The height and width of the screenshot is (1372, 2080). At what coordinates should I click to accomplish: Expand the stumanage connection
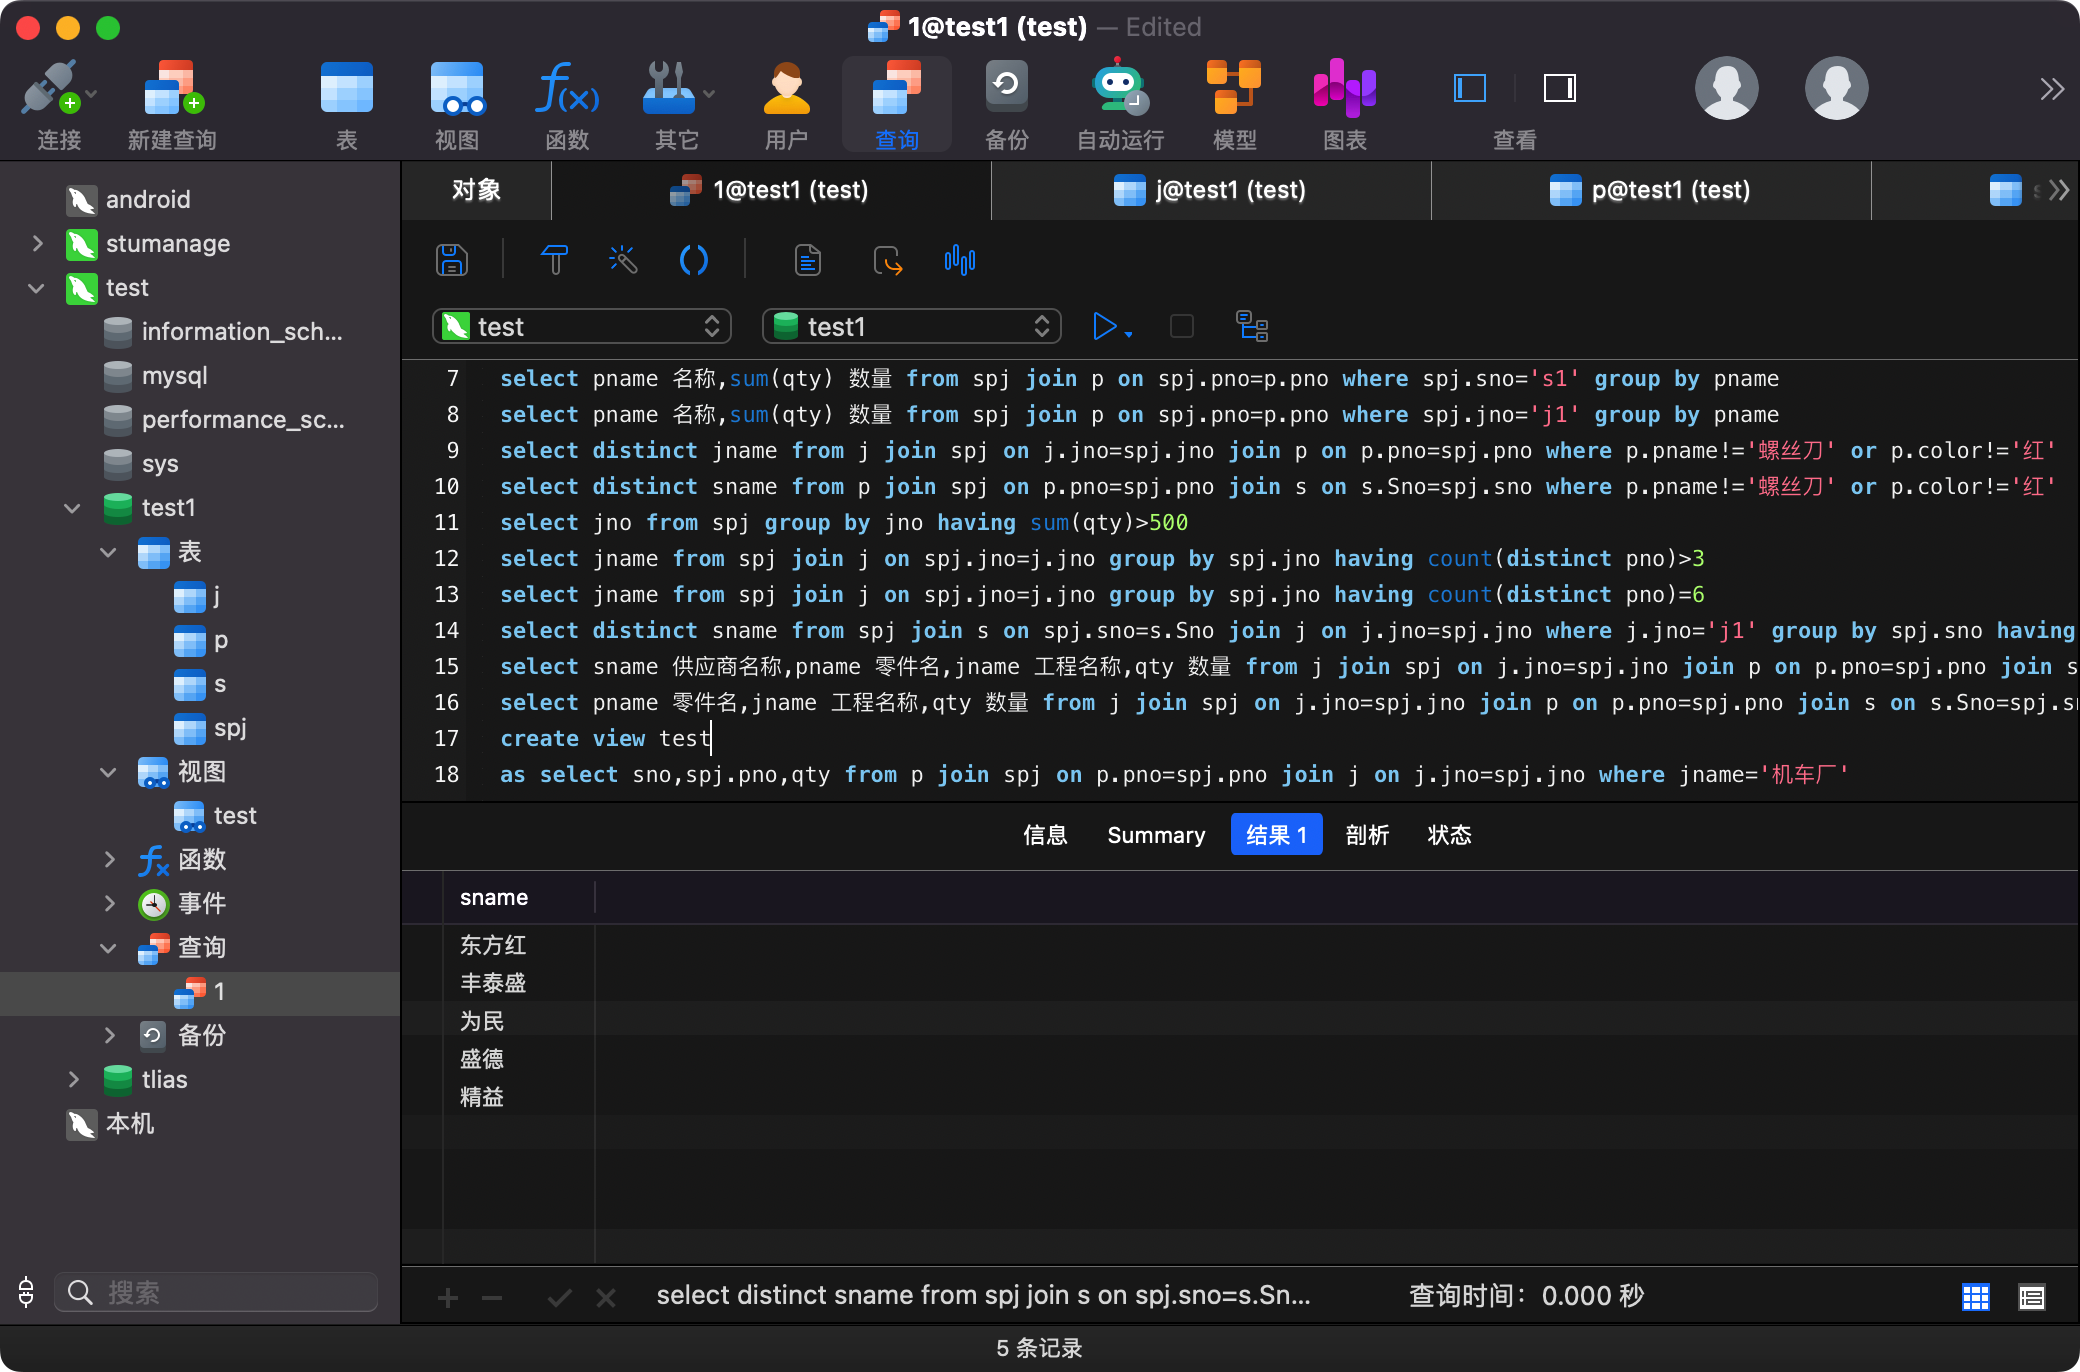[38, 243]
